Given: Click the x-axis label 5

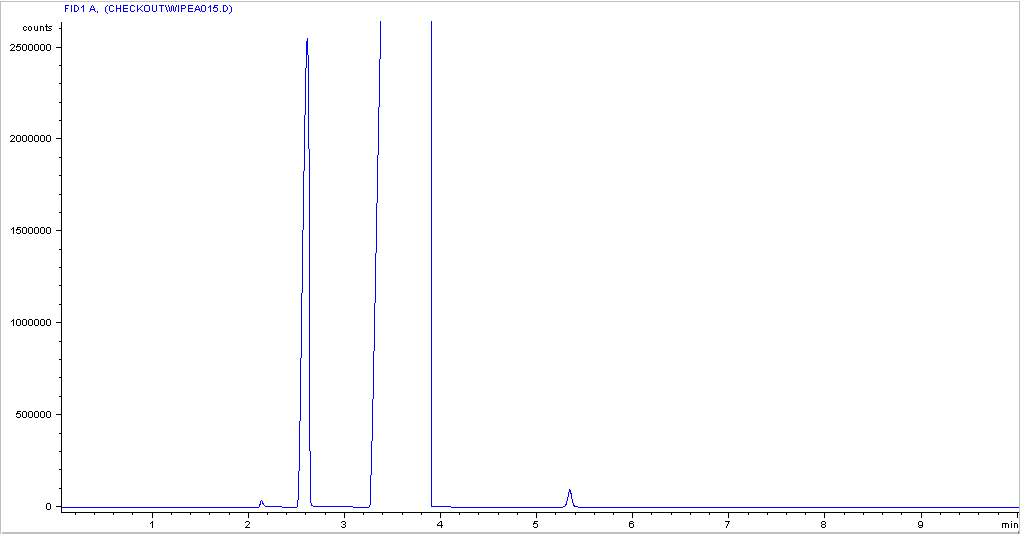Looking at the screenshot, I should coord(536,524).
